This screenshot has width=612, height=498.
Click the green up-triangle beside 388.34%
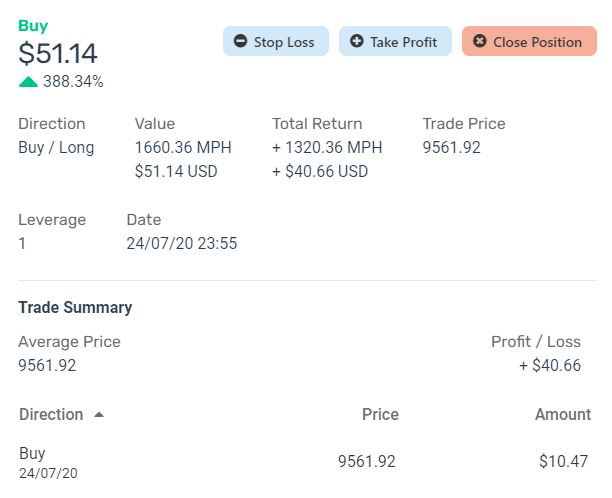pyautogui.click(x=28, y=82)
